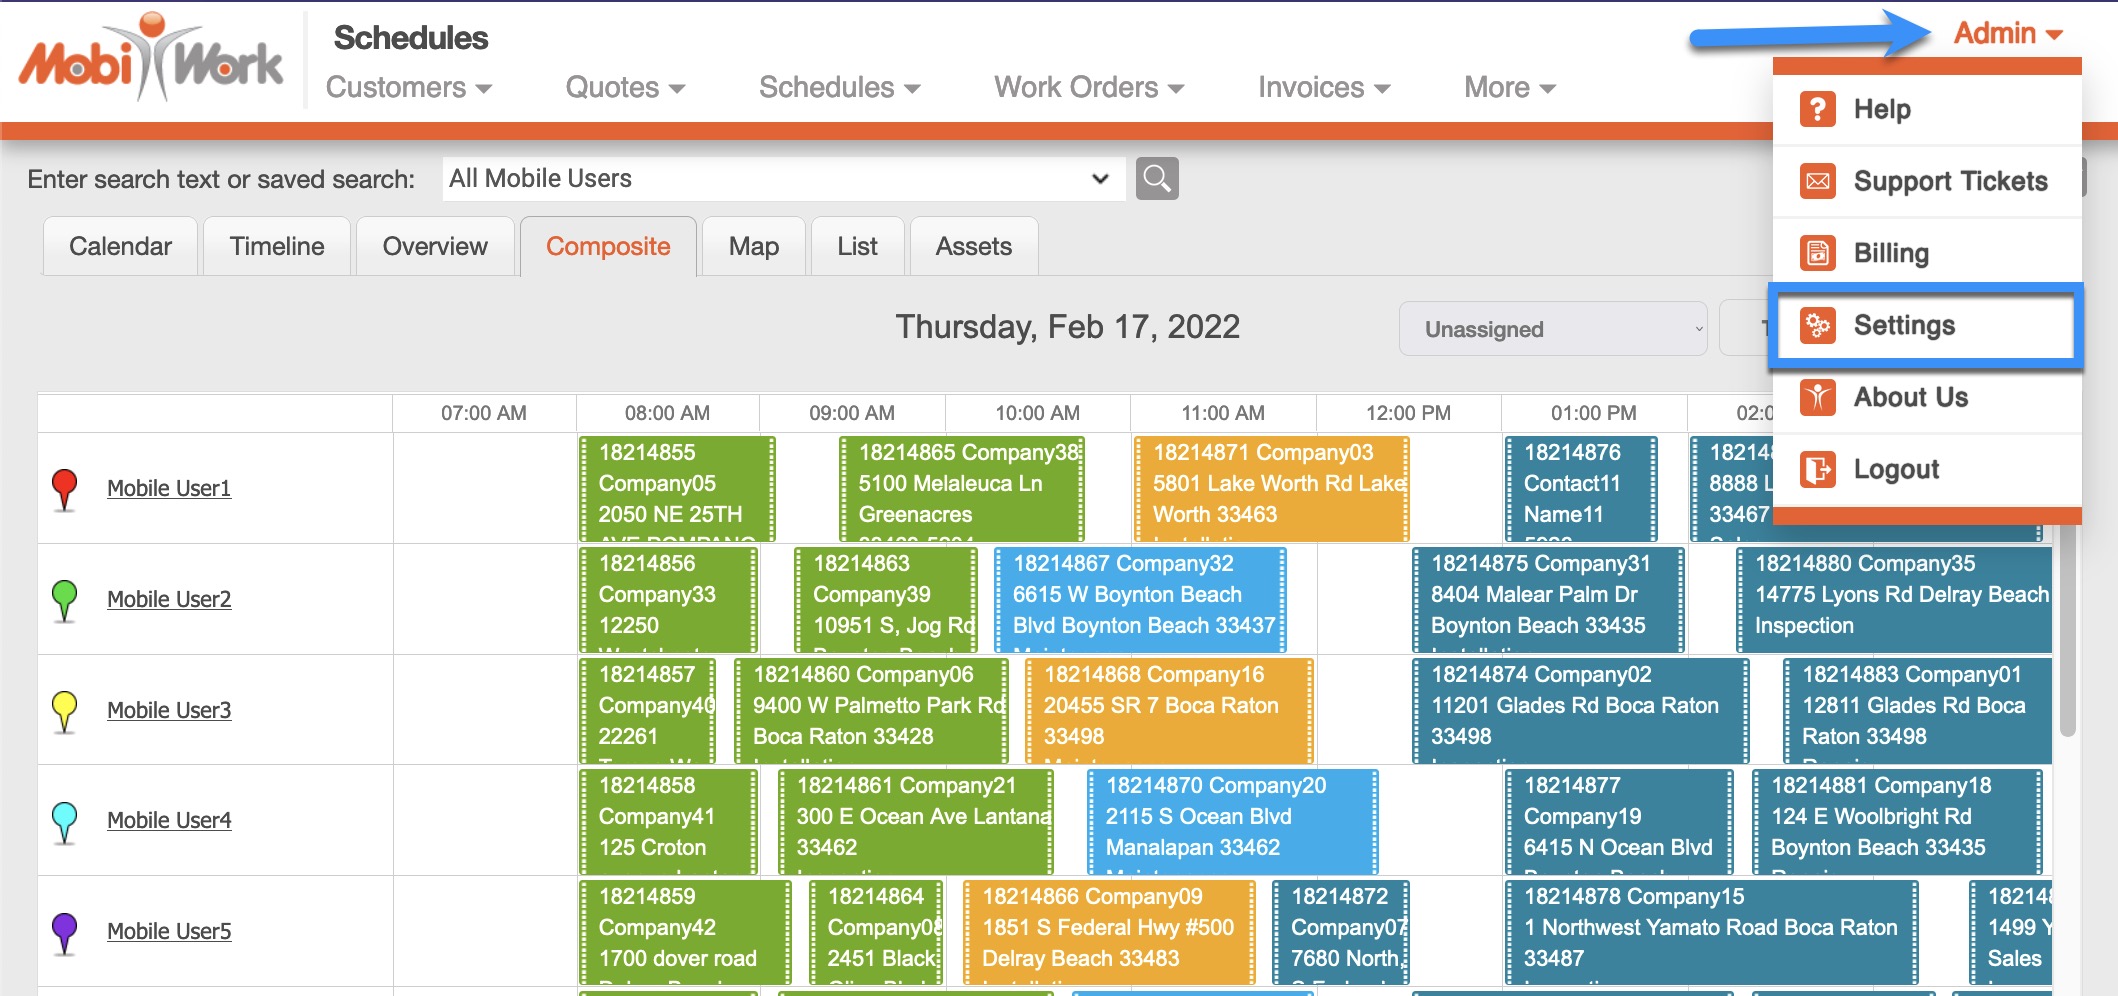Screen dimensions: 2118x996
Task: Open the All Mobile Users dropdown
Action: pos(783,179)
